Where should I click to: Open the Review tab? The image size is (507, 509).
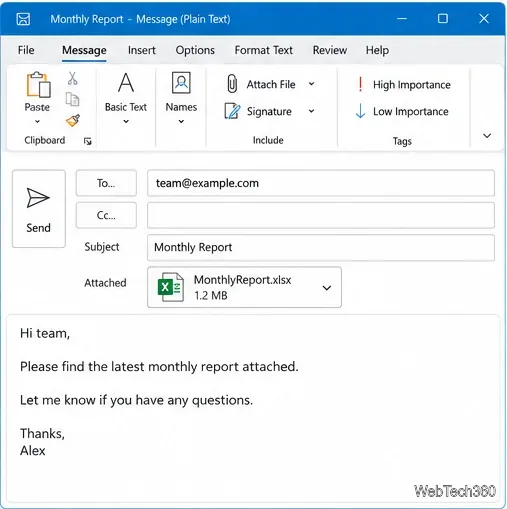pos(330,50)
